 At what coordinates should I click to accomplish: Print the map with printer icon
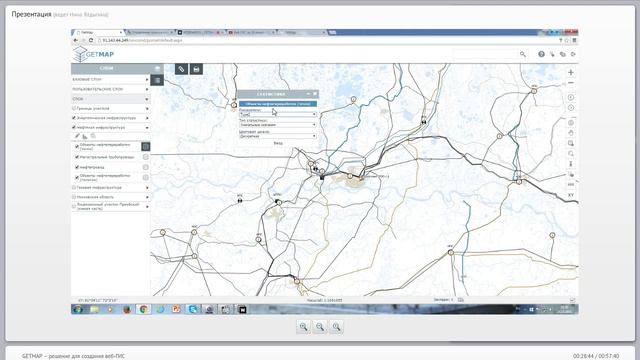[196, 69]
